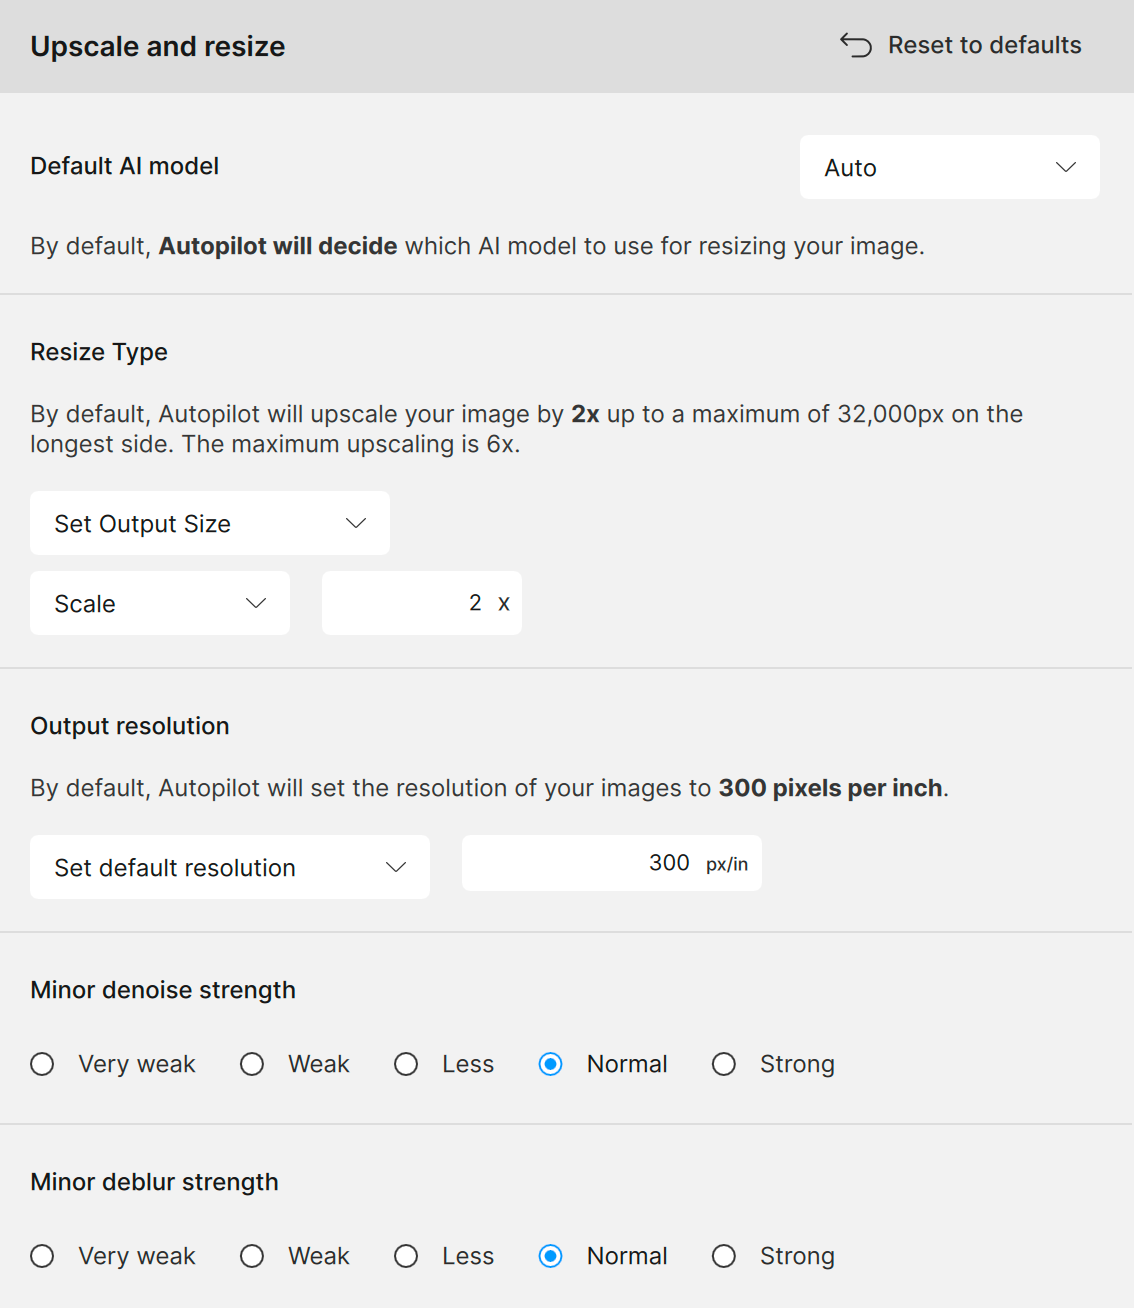
Task: Select Less minor denoise strength
Action: (406, 1064)
